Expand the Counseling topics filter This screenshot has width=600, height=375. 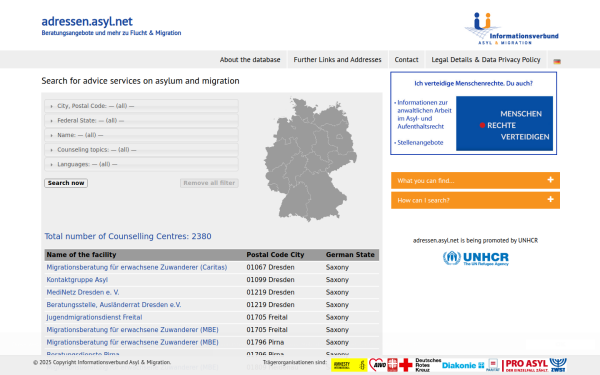(141, 149)
